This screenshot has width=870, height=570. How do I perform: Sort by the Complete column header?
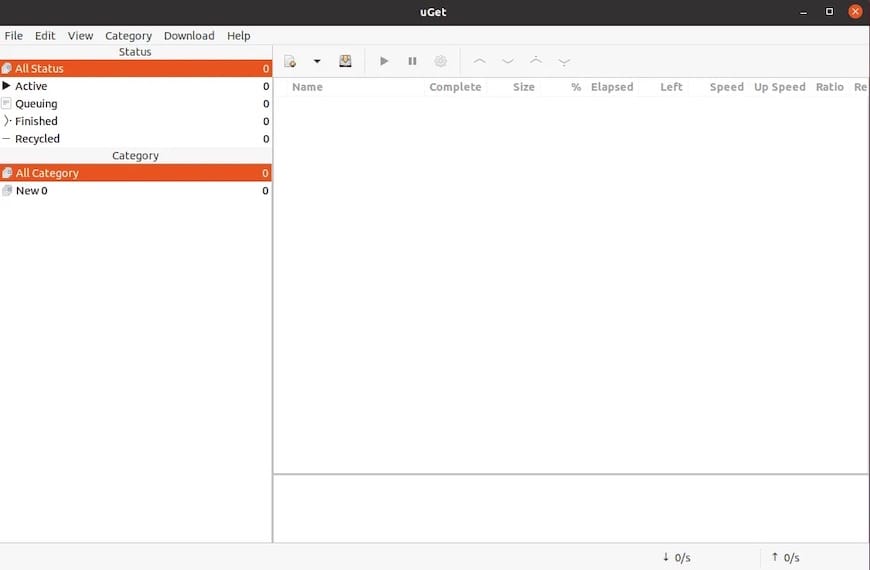coord(455,87)
